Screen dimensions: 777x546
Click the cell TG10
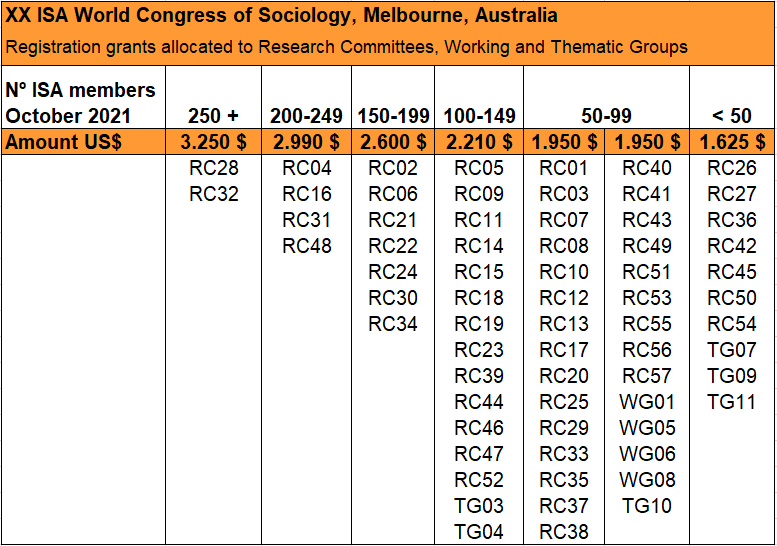pyautogui.click(x=647, y=506)
